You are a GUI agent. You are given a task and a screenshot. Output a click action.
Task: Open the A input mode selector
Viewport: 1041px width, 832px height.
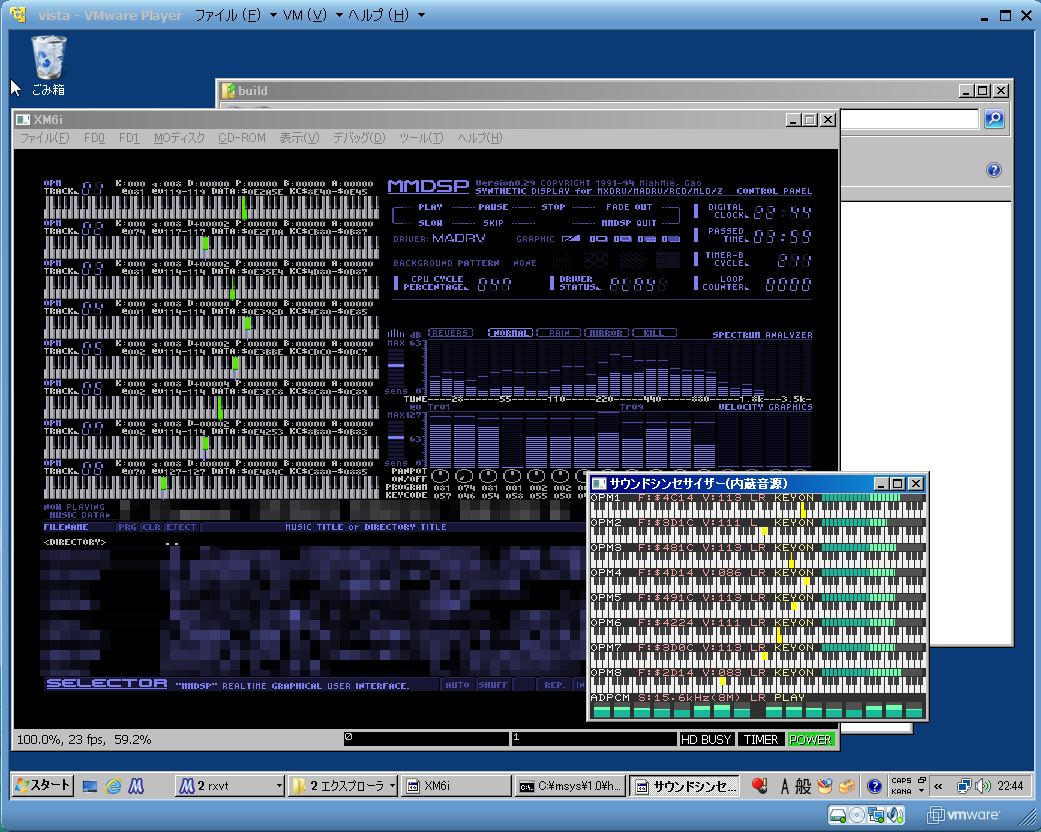tap(785, 787)
